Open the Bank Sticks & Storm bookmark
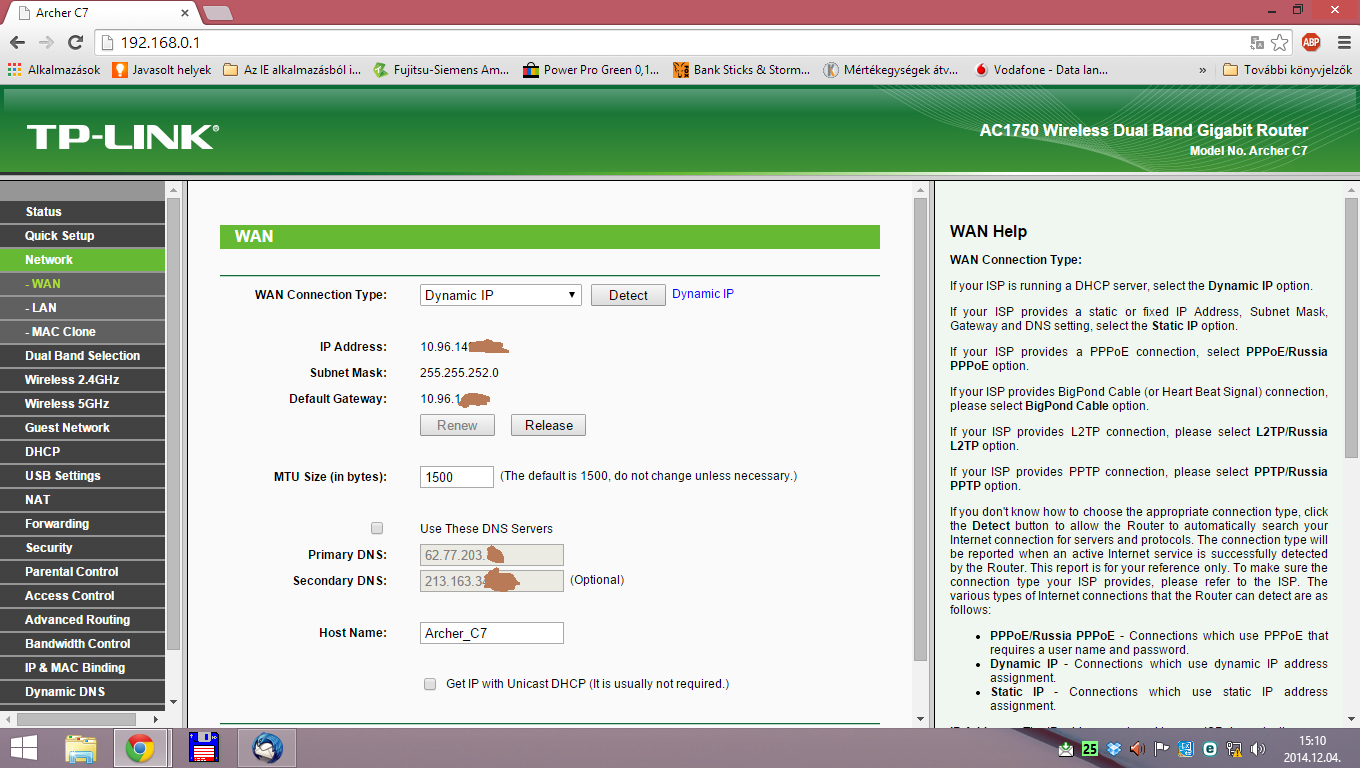Viewport: 1360px width, 768px height. (741, 70)
